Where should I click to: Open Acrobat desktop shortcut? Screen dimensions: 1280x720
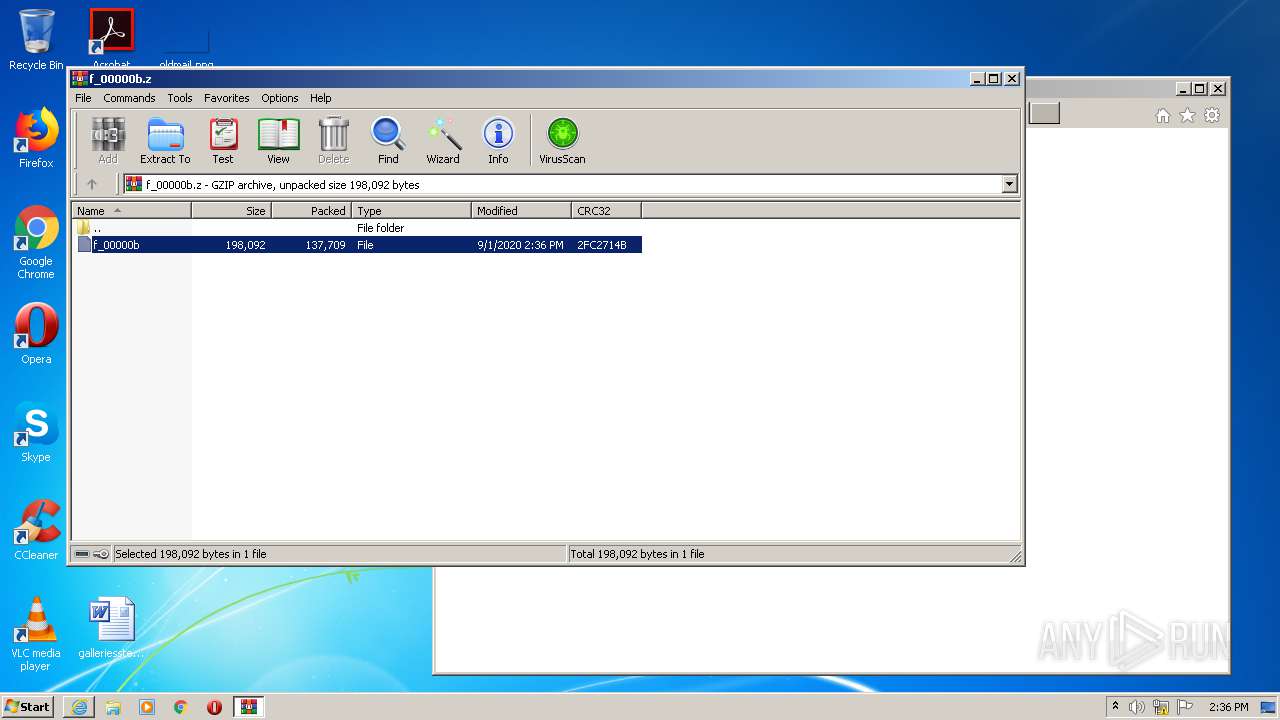tap(111, 38)
